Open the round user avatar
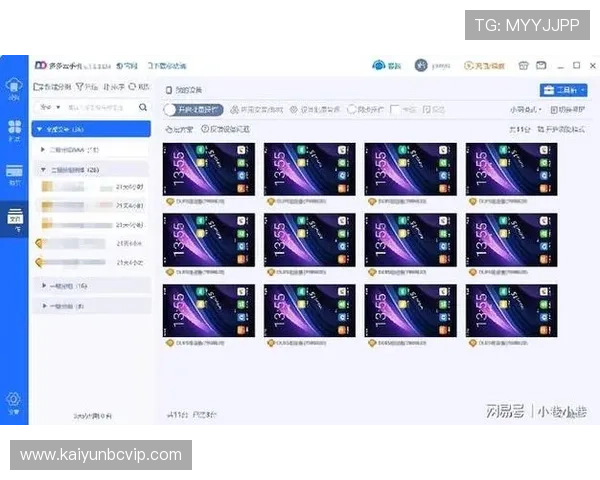 (421, 65)
